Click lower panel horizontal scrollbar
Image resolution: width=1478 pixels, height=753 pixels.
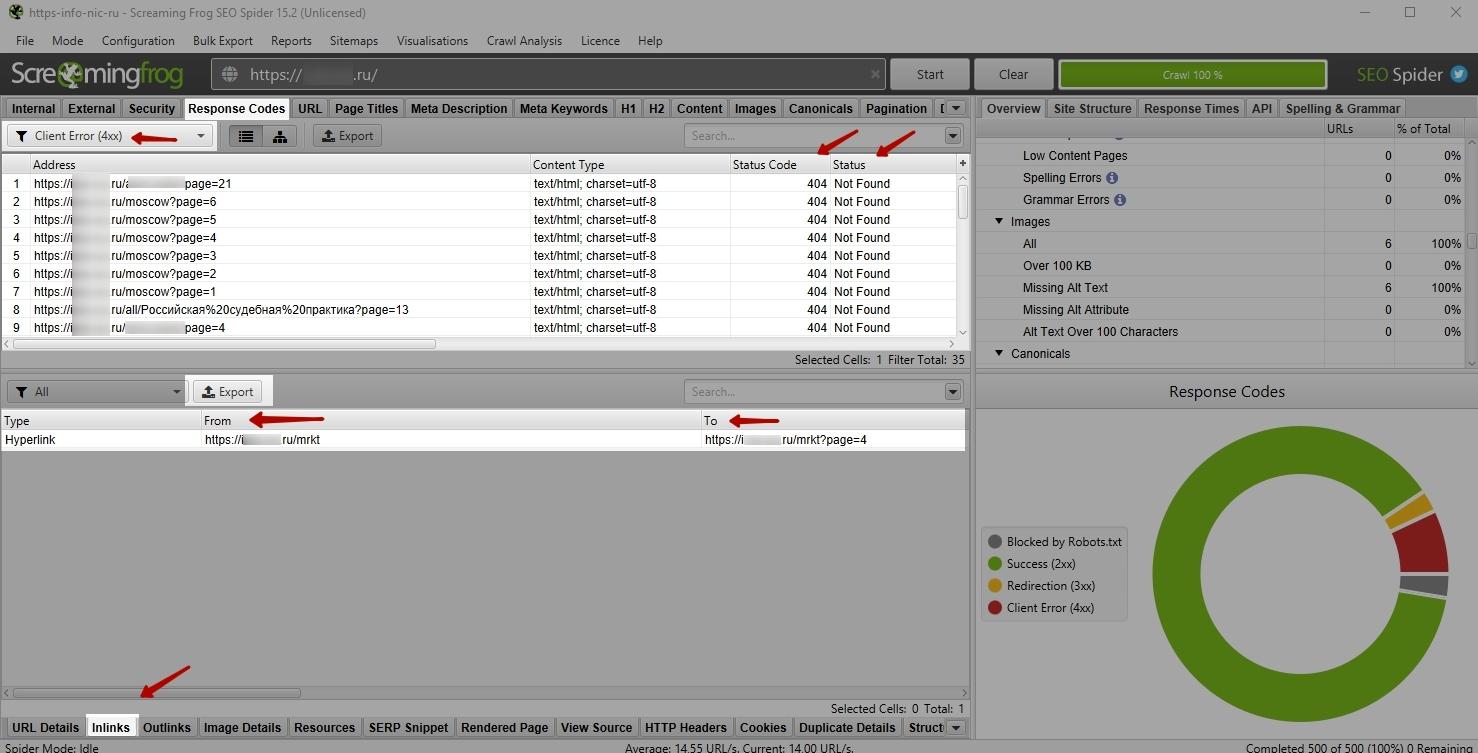156,692
